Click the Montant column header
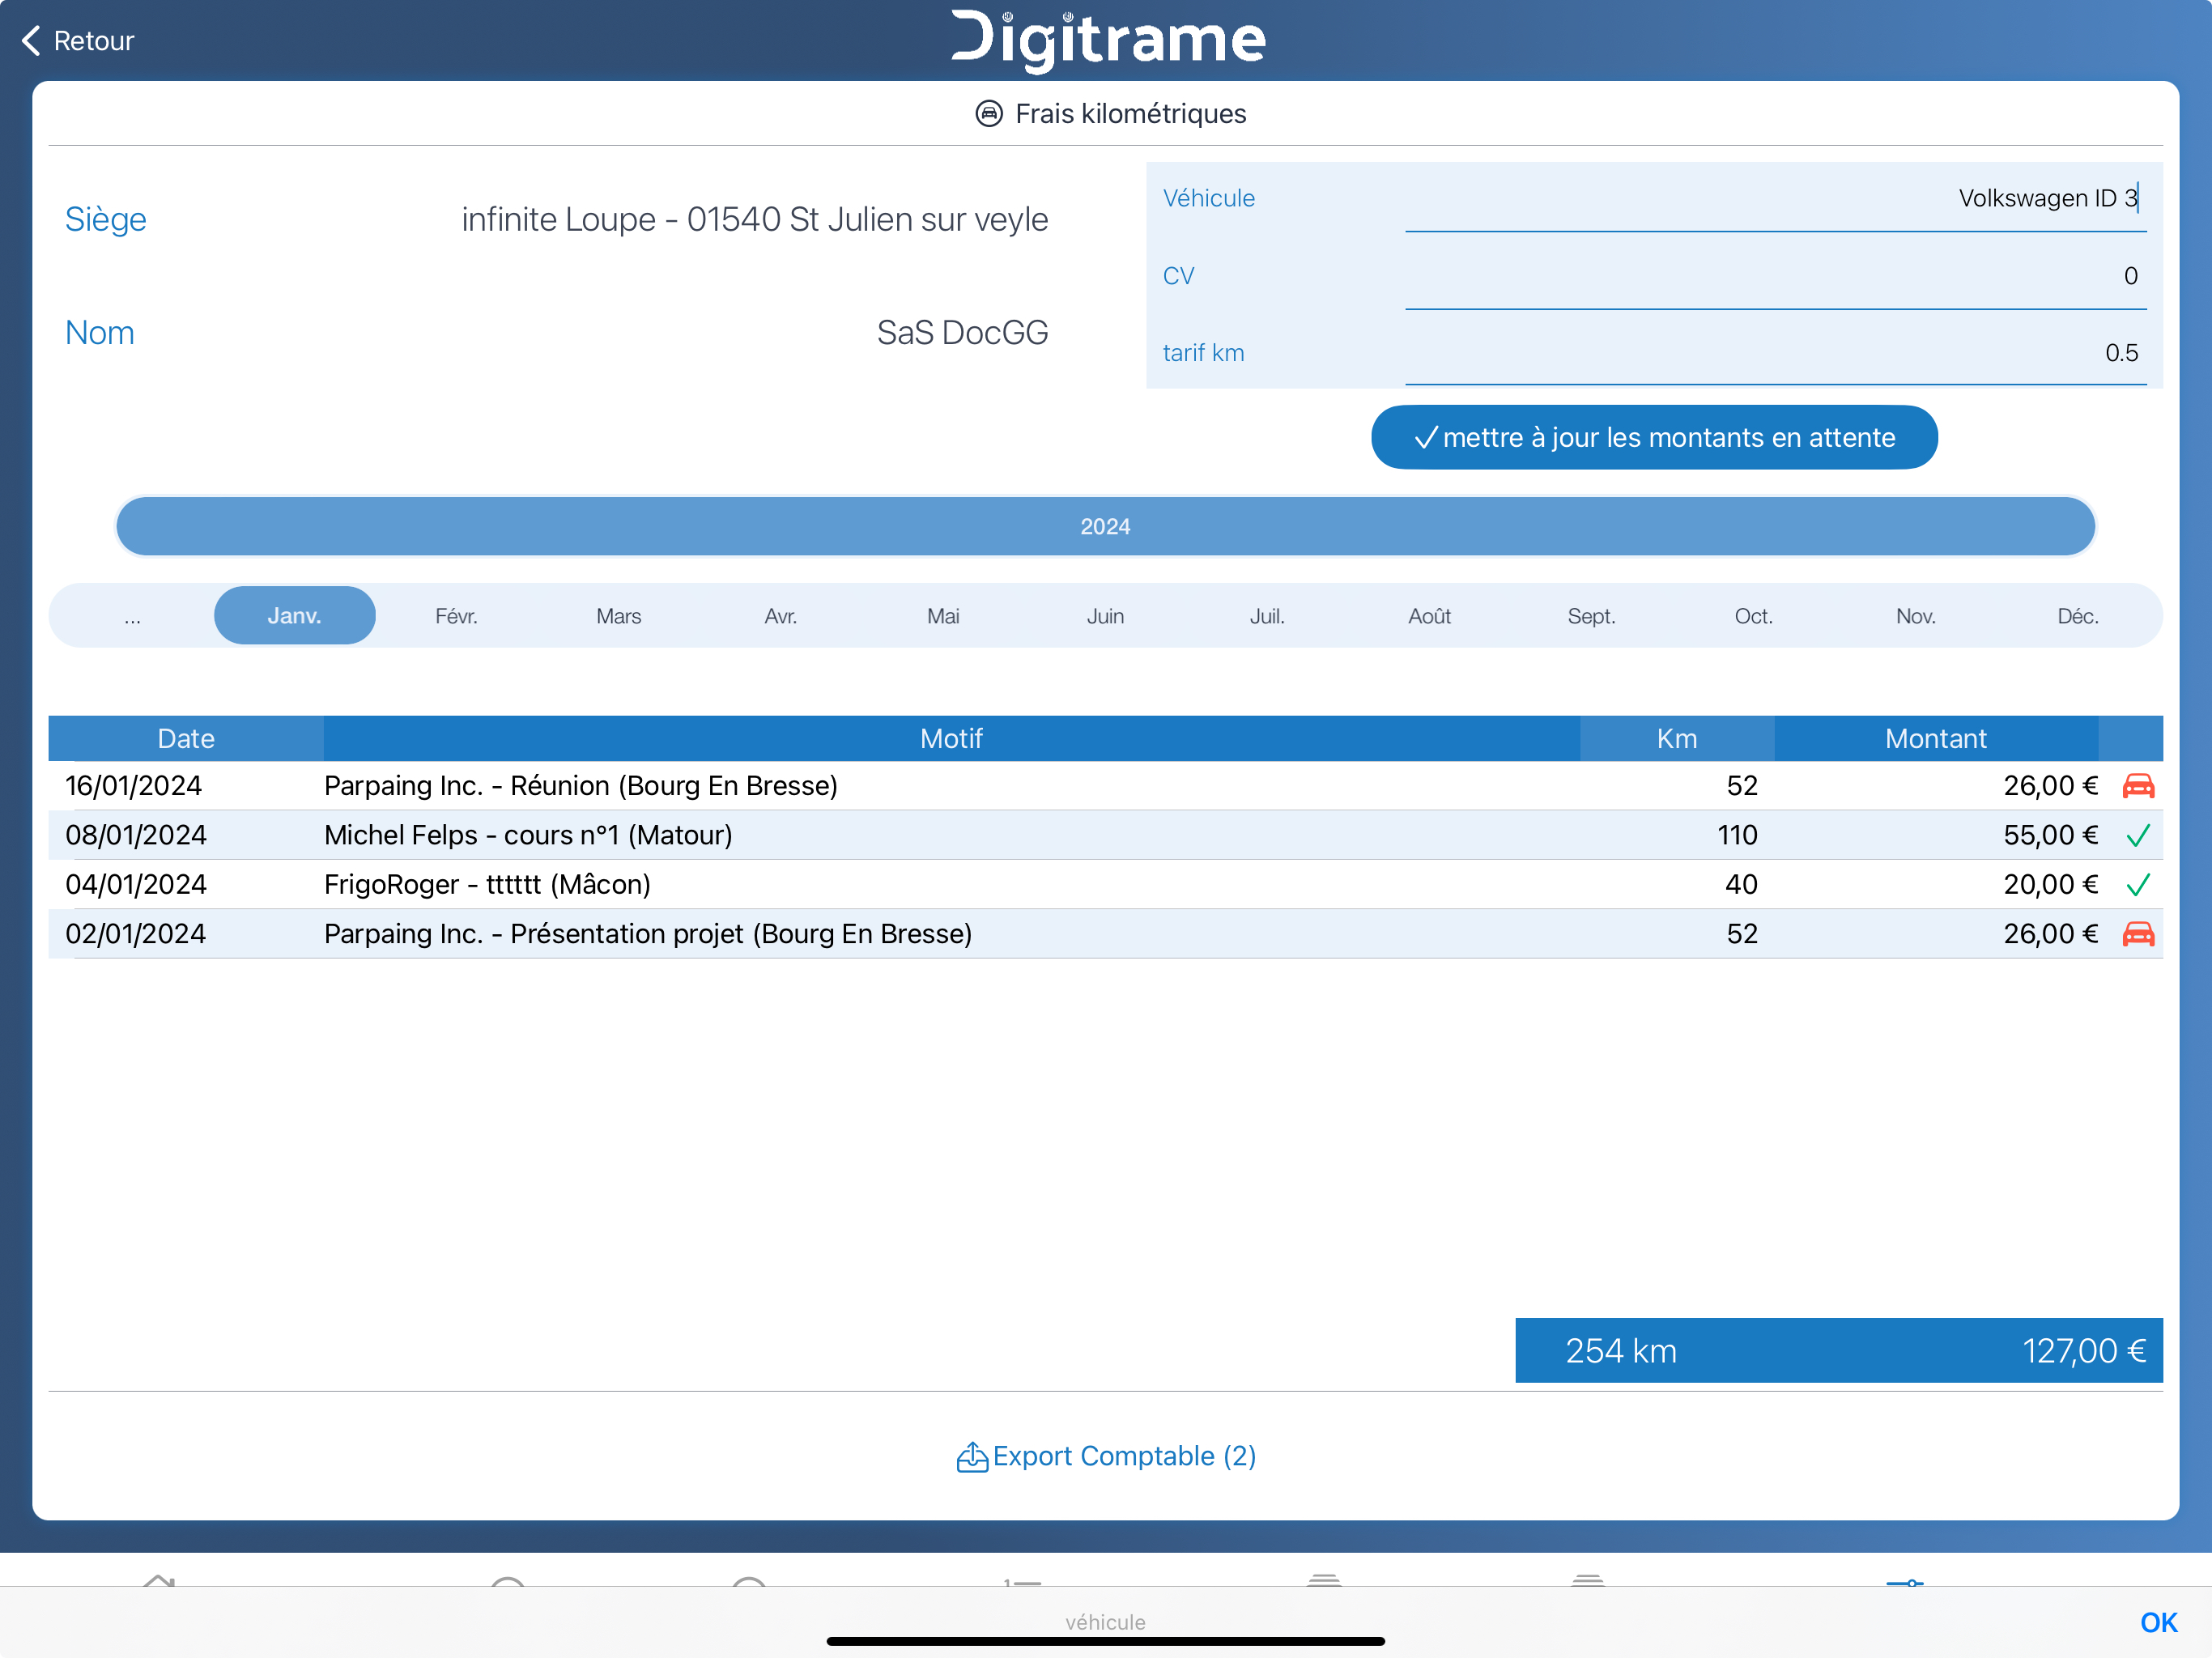Image resolution: width=2212 pixels, height=1658 pixels. [x=1935, y=738]
